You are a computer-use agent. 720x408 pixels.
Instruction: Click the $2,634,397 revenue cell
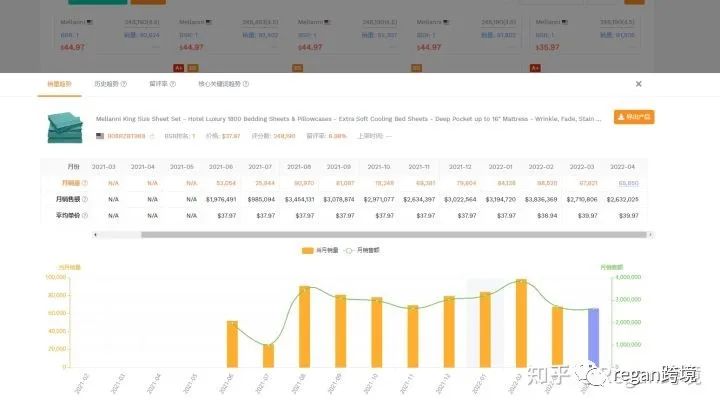[x=419, y=199]
